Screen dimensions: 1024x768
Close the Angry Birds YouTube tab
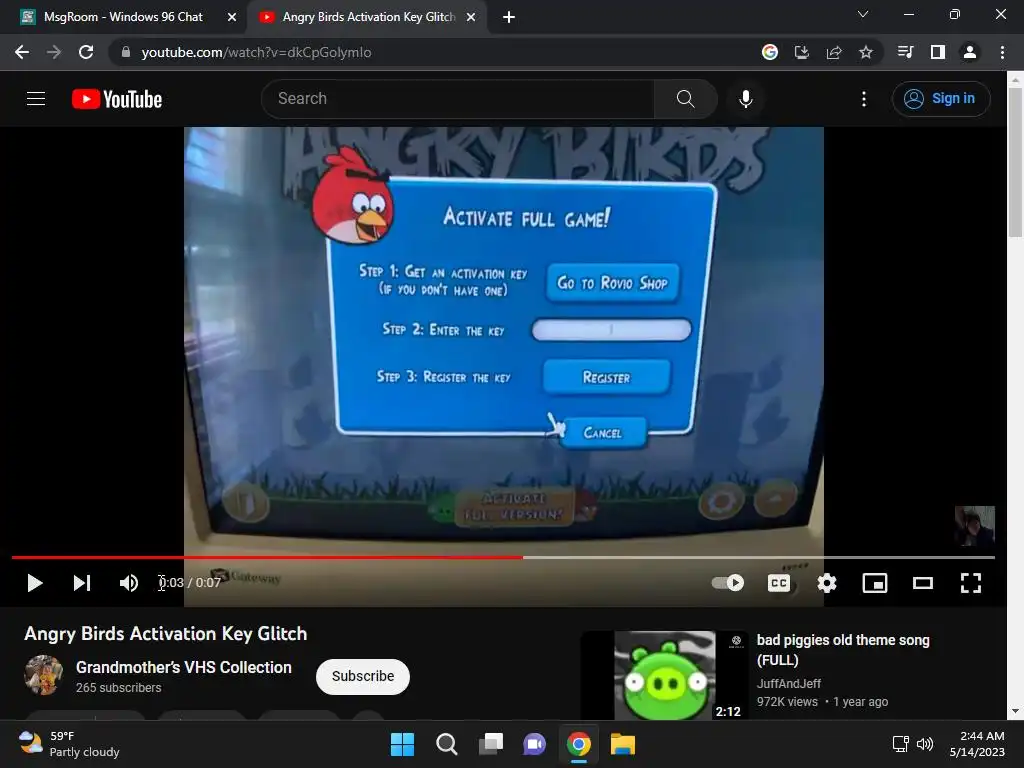[471, 17]
